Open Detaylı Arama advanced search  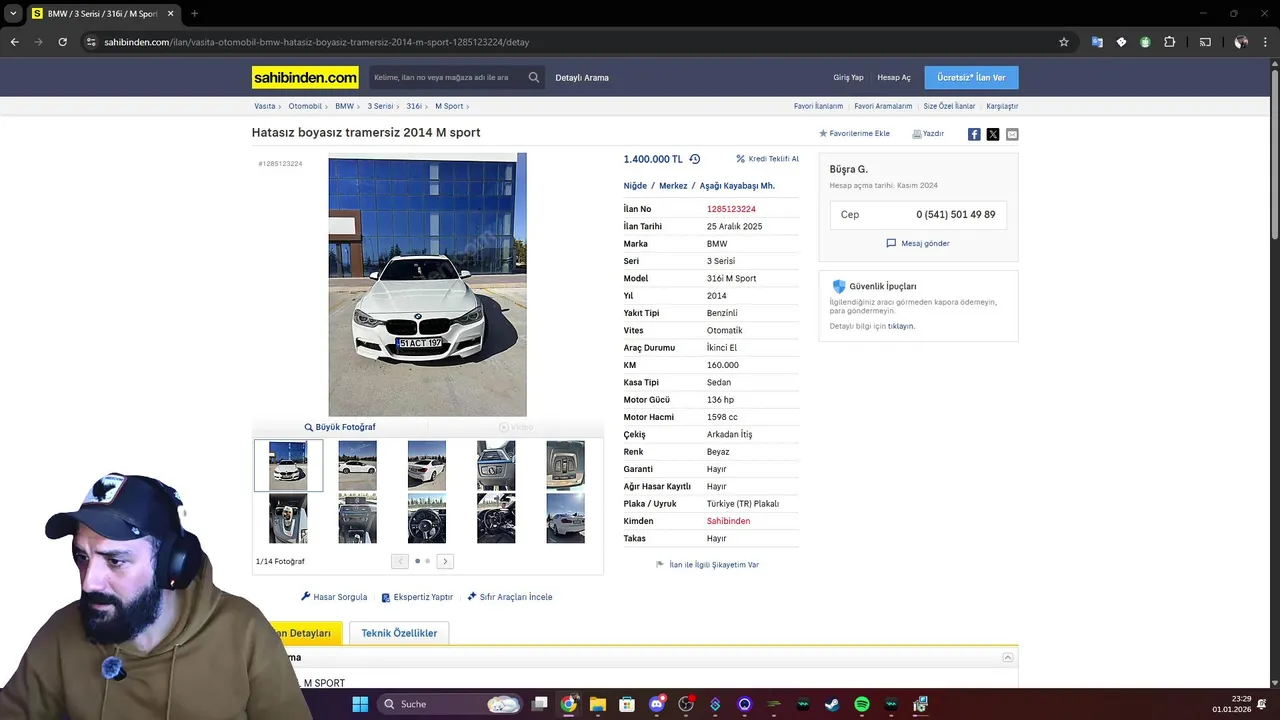coord(582,77)
